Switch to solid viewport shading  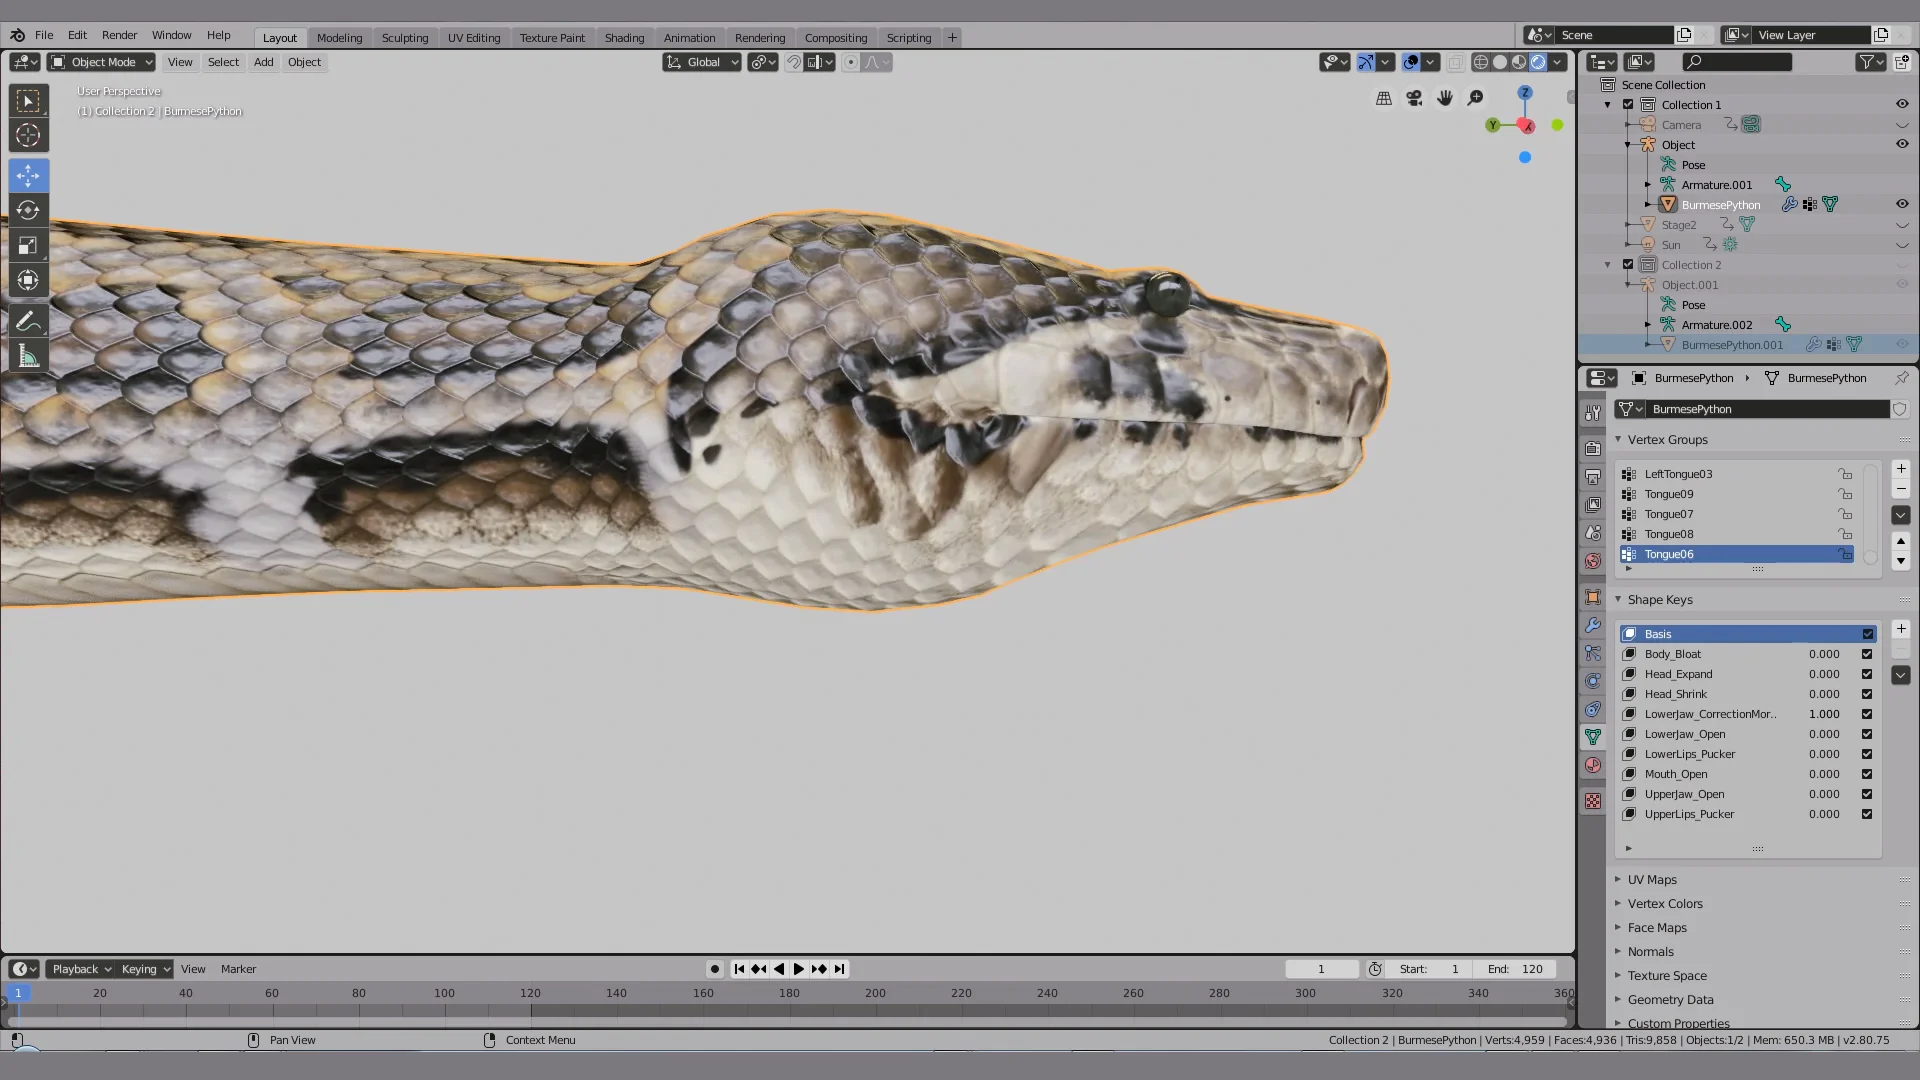pos(1500,62)
